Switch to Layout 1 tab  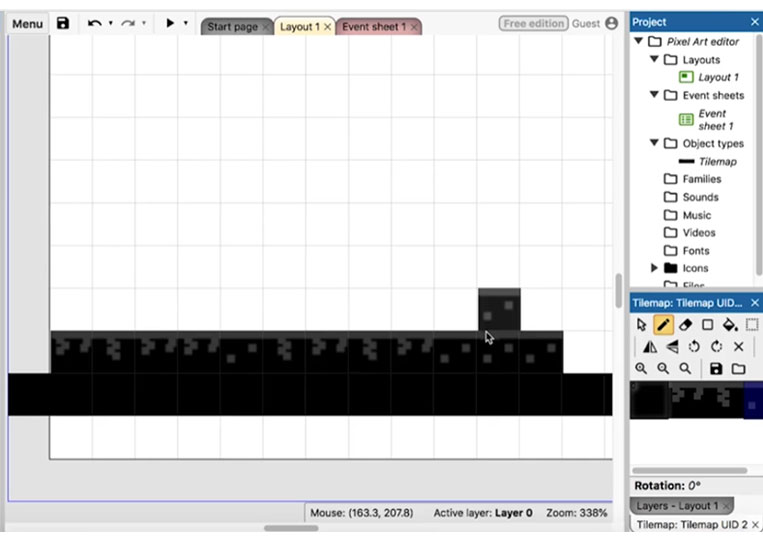[300, 27]
